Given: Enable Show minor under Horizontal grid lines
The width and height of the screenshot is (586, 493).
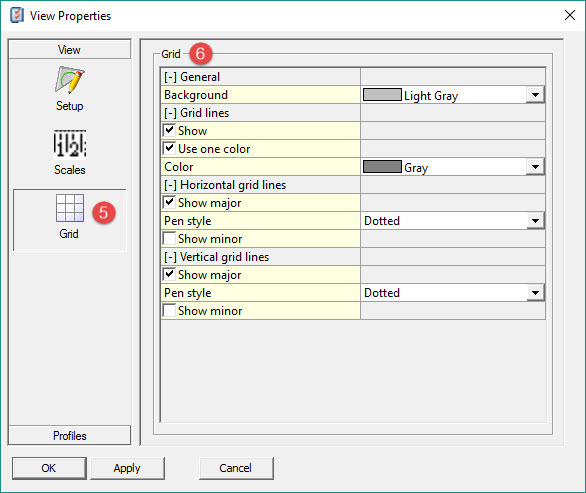Looking at the screenshot, I should click(169, 238).
